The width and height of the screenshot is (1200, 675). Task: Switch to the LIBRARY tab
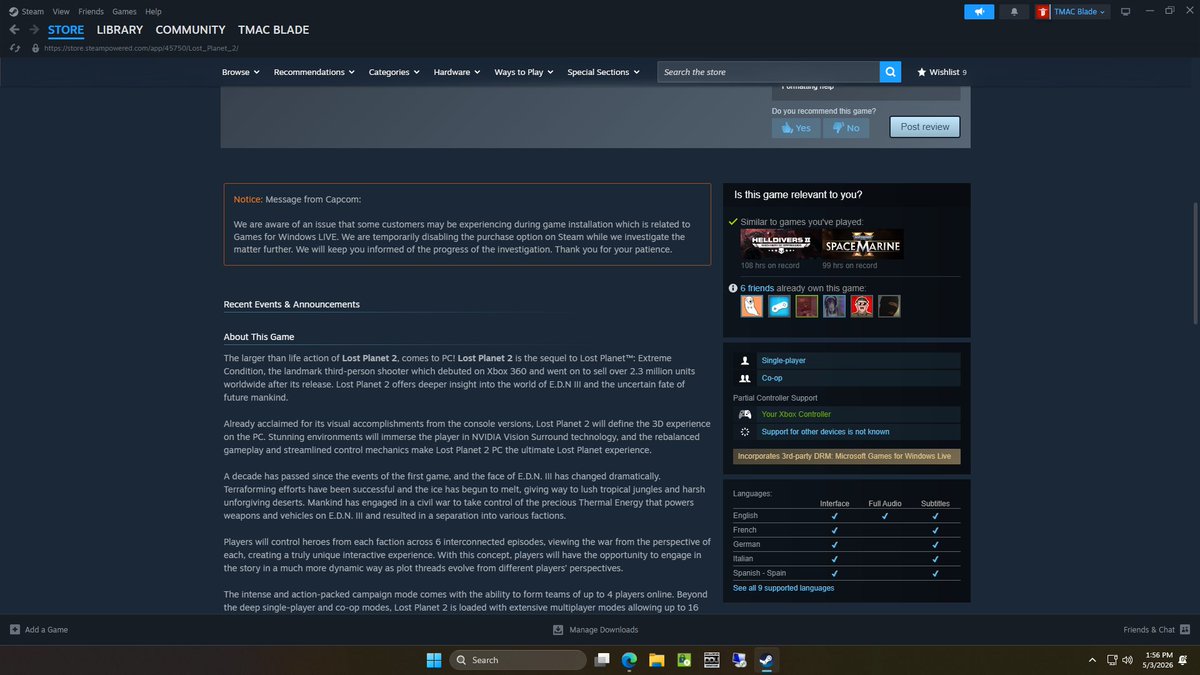tap(120, 30)
